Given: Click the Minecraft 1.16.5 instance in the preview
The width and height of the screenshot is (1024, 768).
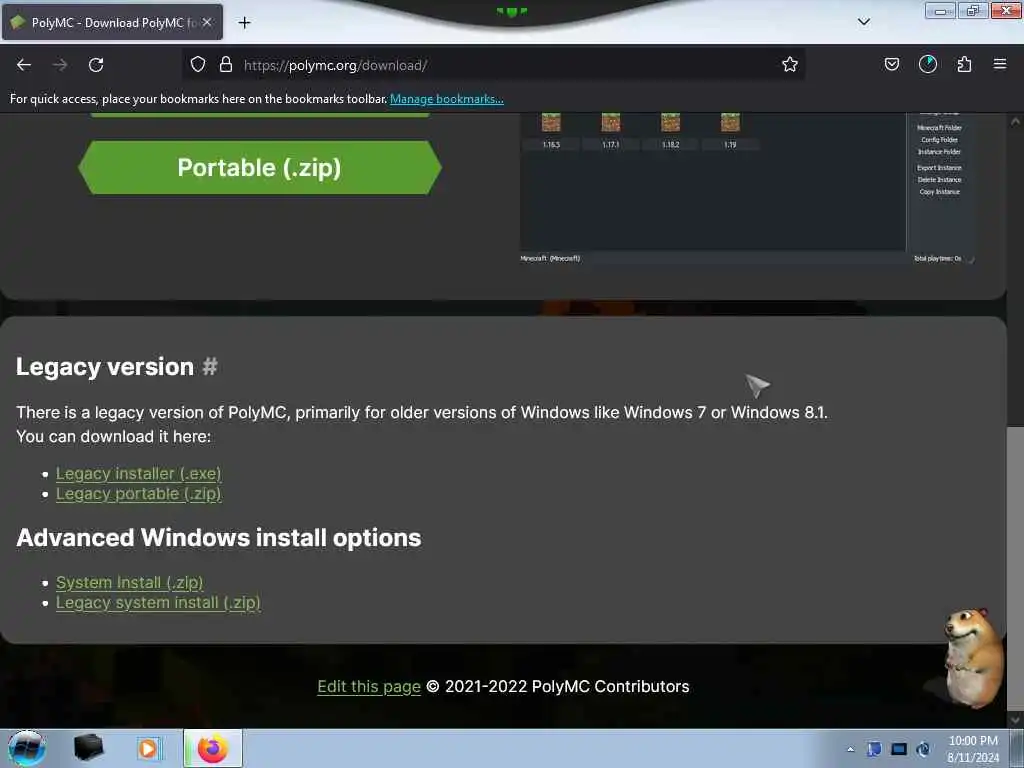Looking at the screenshot, I should tap(551, 131).
